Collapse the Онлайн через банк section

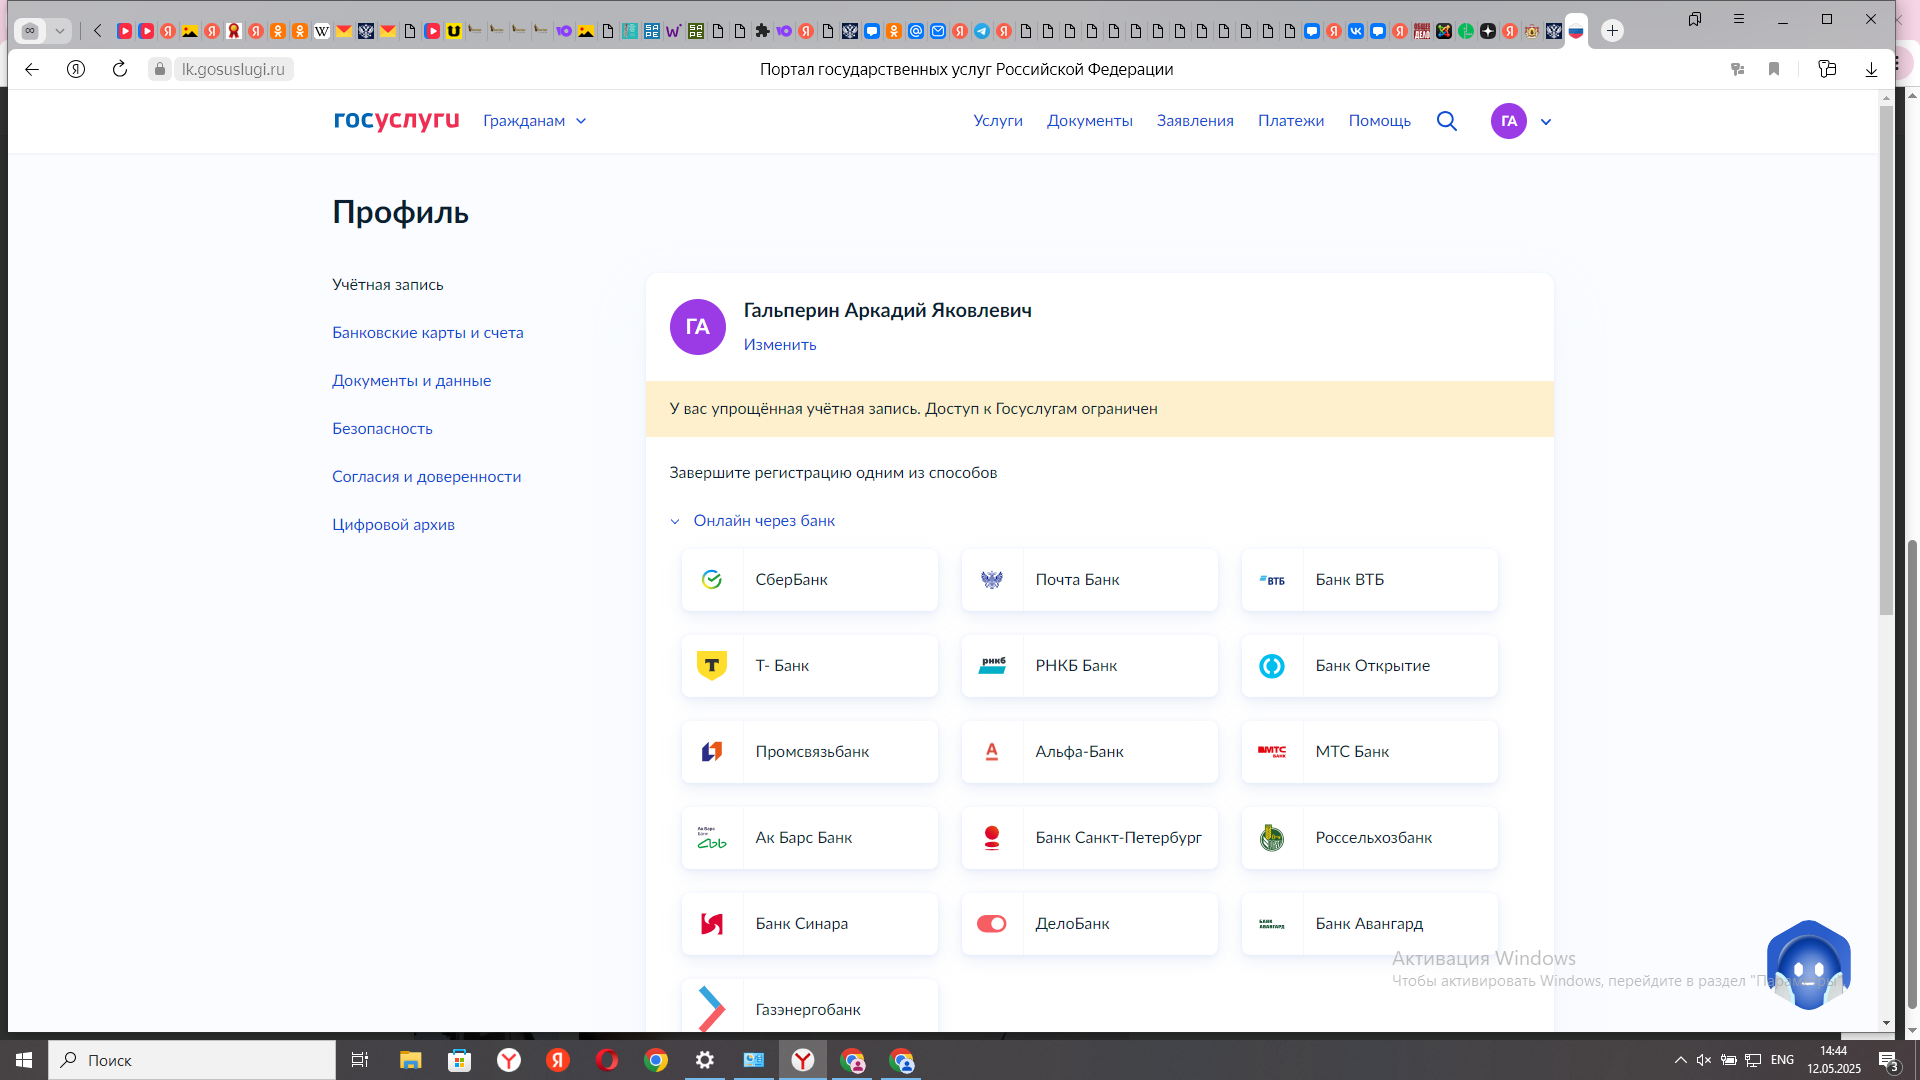752,521
